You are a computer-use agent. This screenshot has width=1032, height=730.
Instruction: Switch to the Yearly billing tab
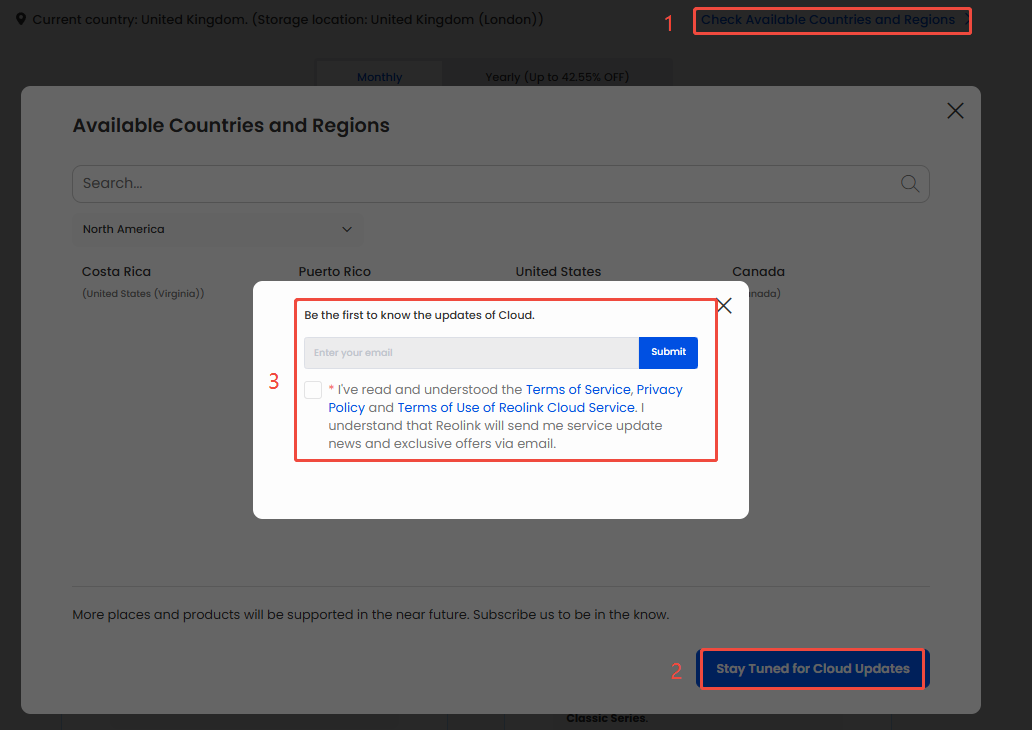click(557, 77)
